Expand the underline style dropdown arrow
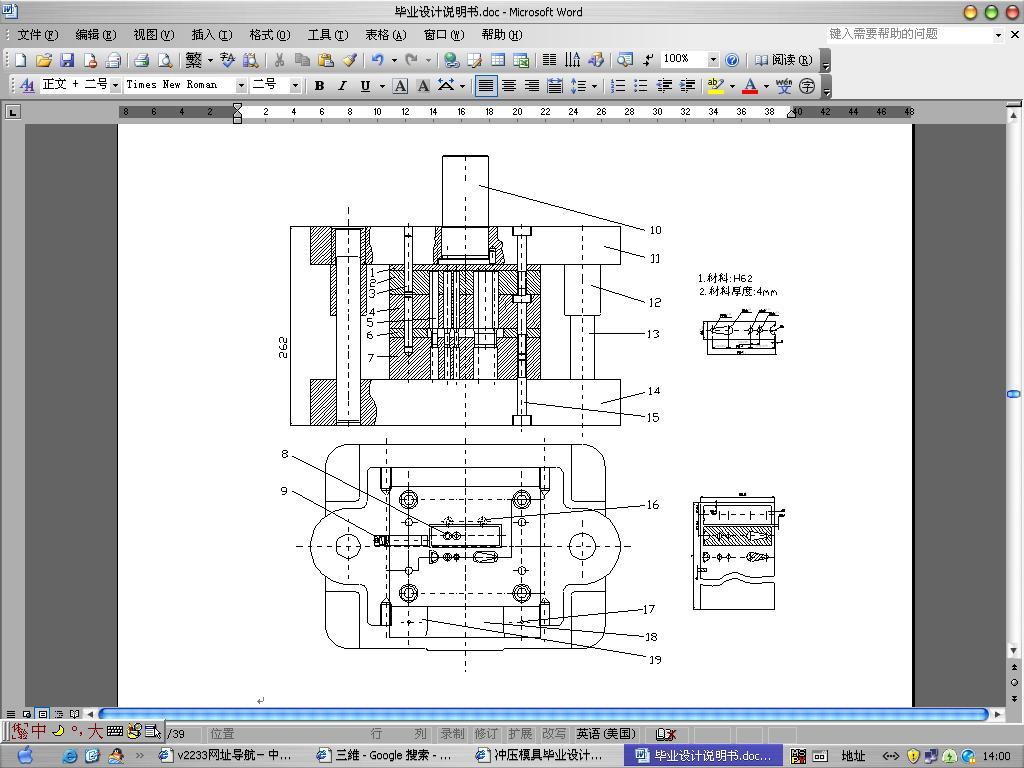 pyautogui.click(x=382, y=86)
